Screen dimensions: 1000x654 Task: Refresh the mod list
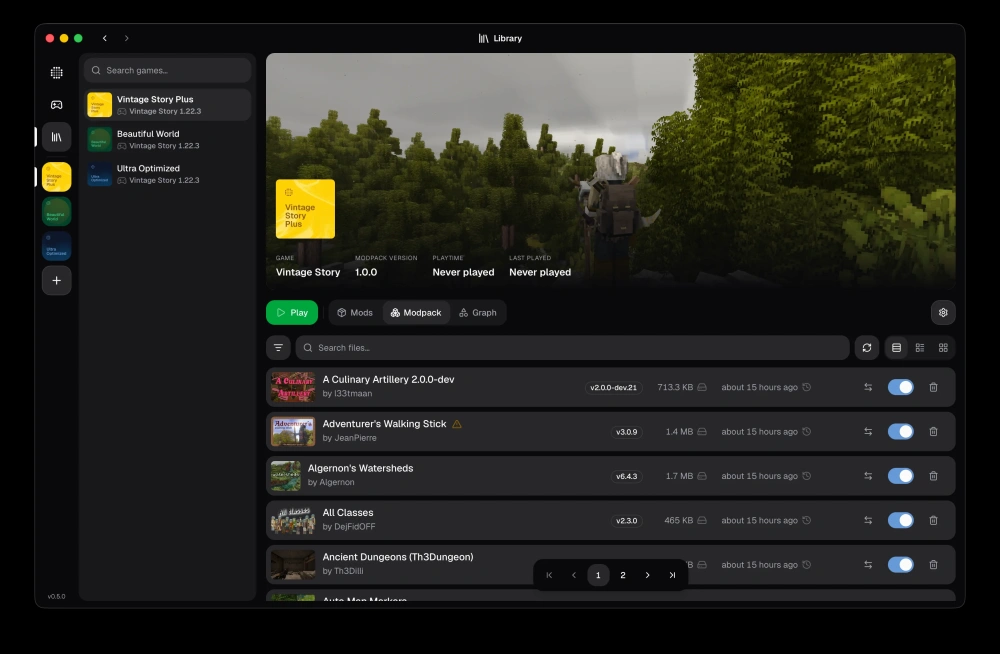867,348
